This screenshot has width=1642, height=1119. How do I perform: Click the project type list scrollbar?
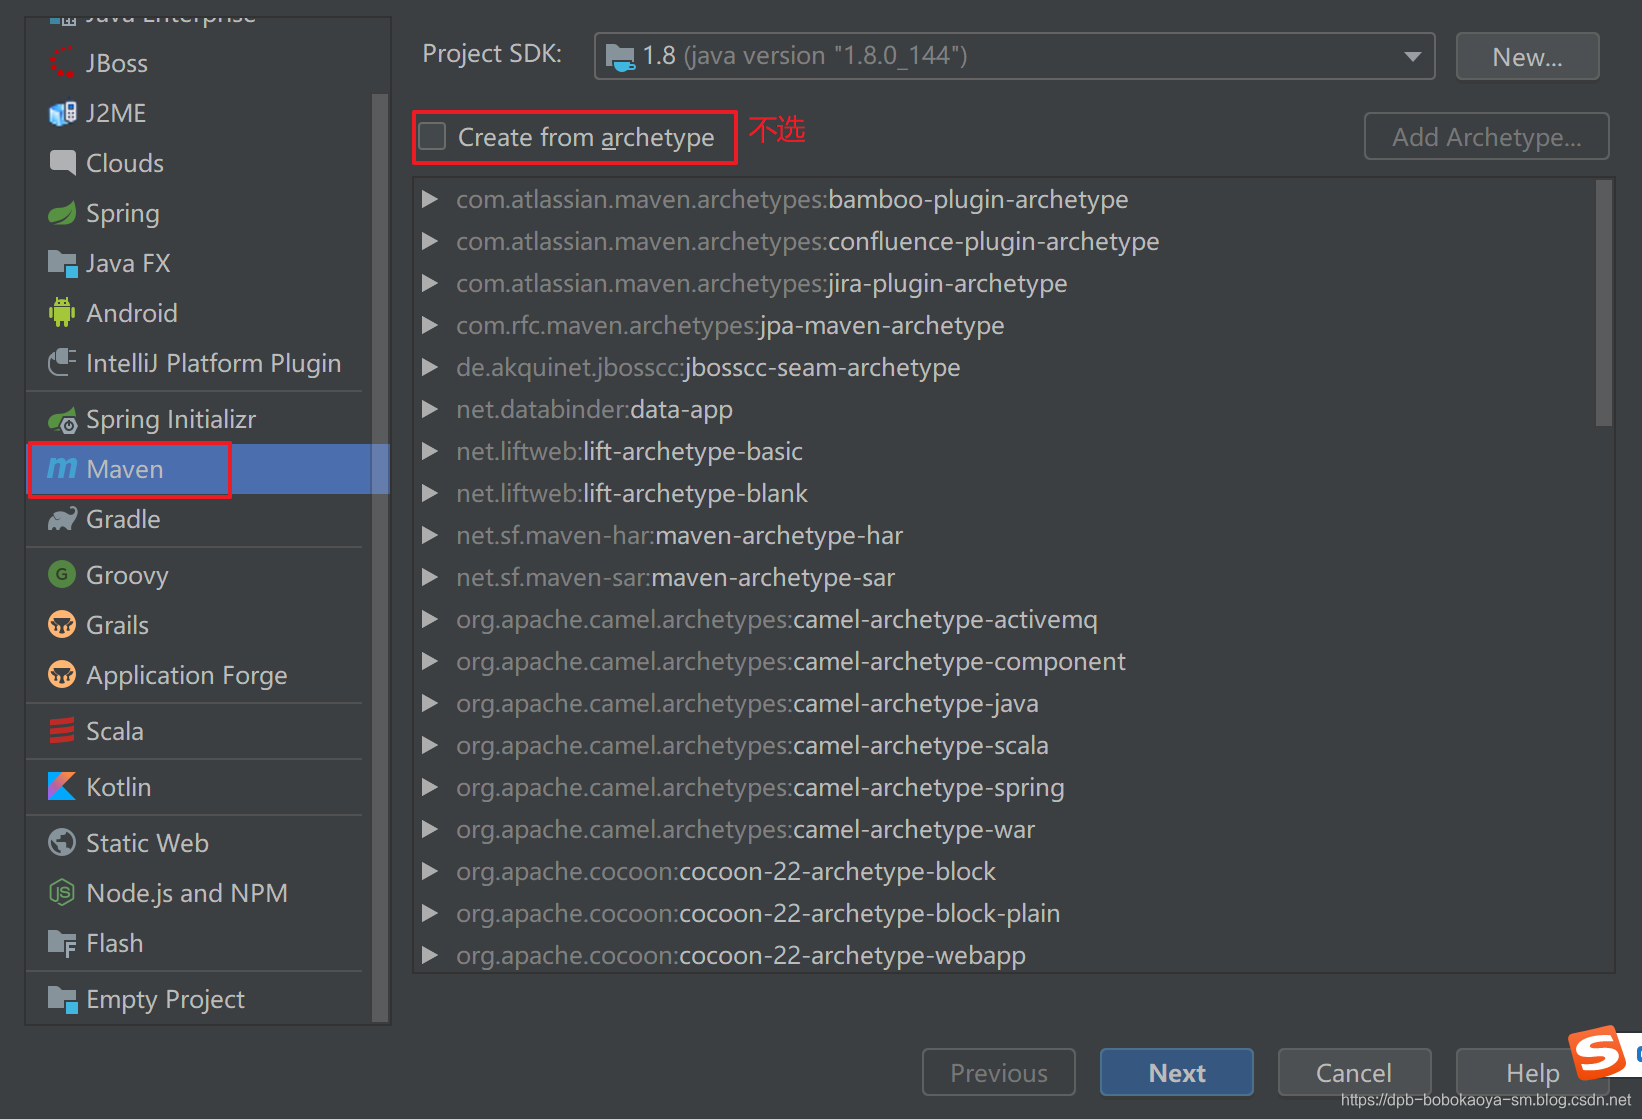379,557
